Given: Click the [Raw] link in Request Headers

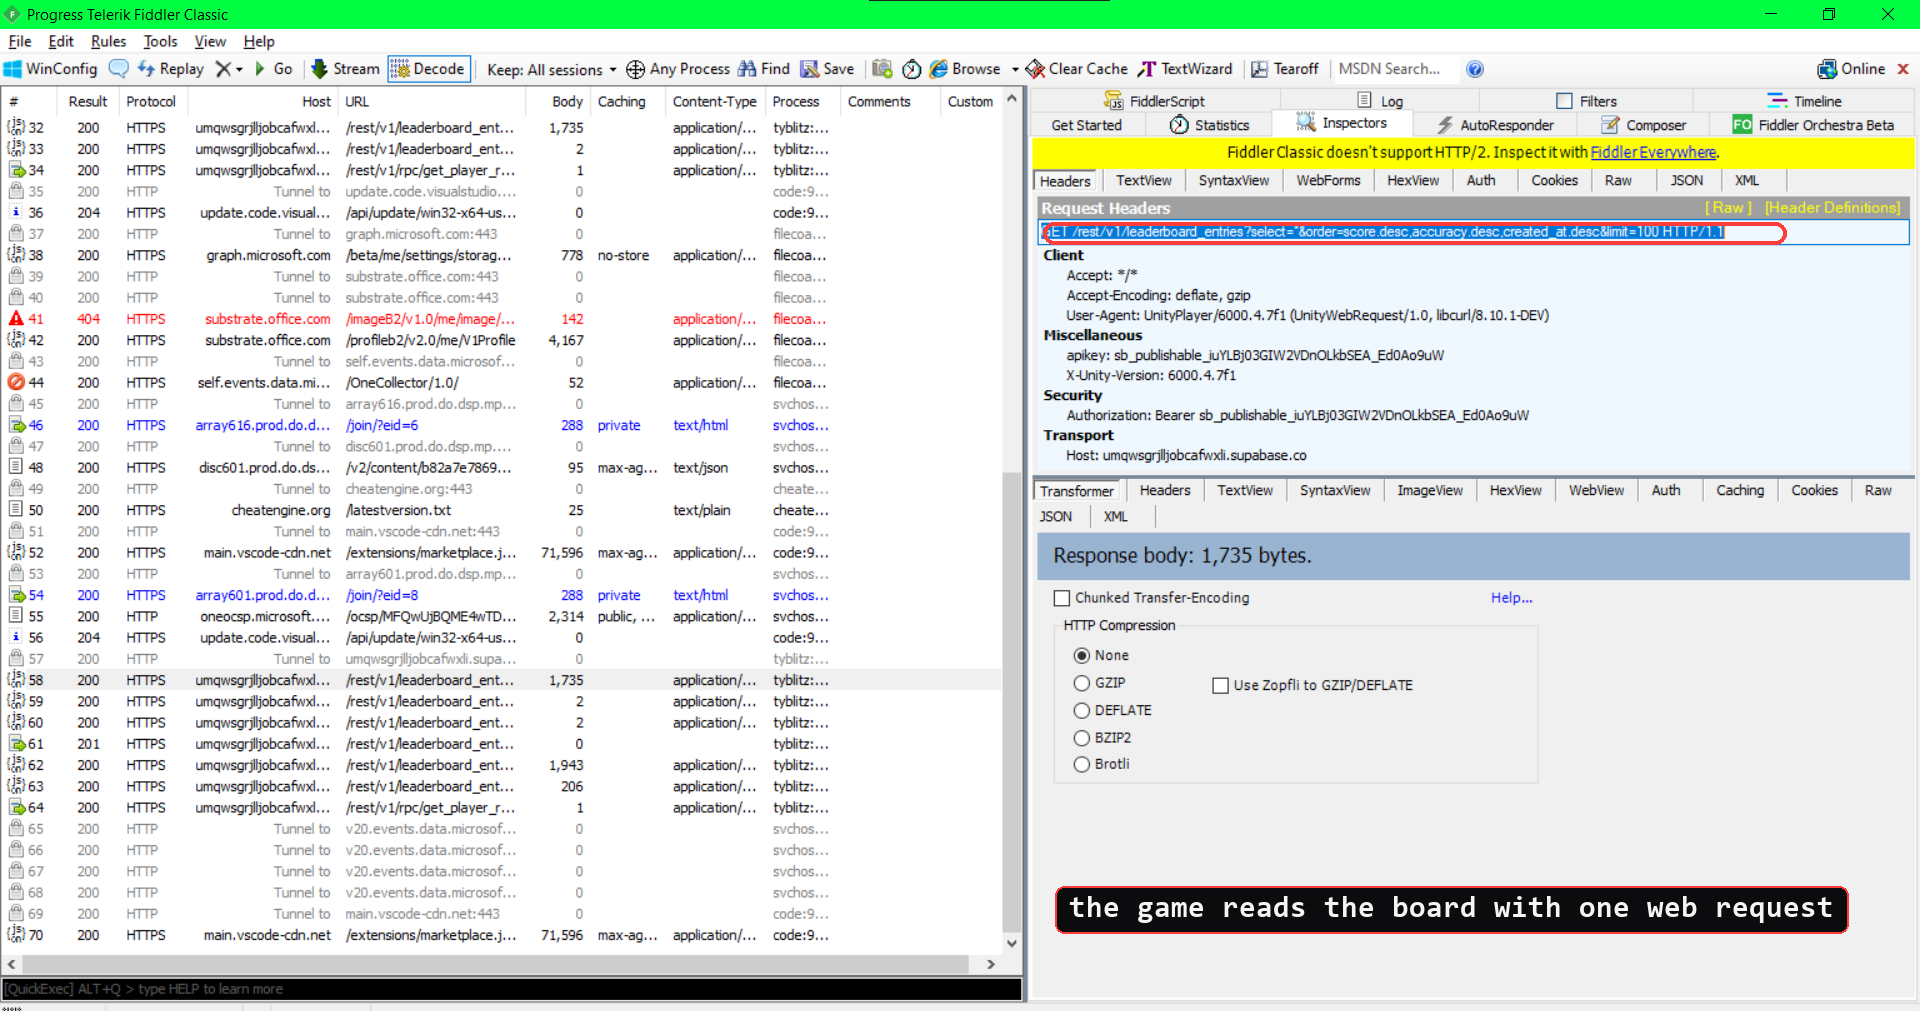Looking at the screenshot, I should coord(1728,208).
